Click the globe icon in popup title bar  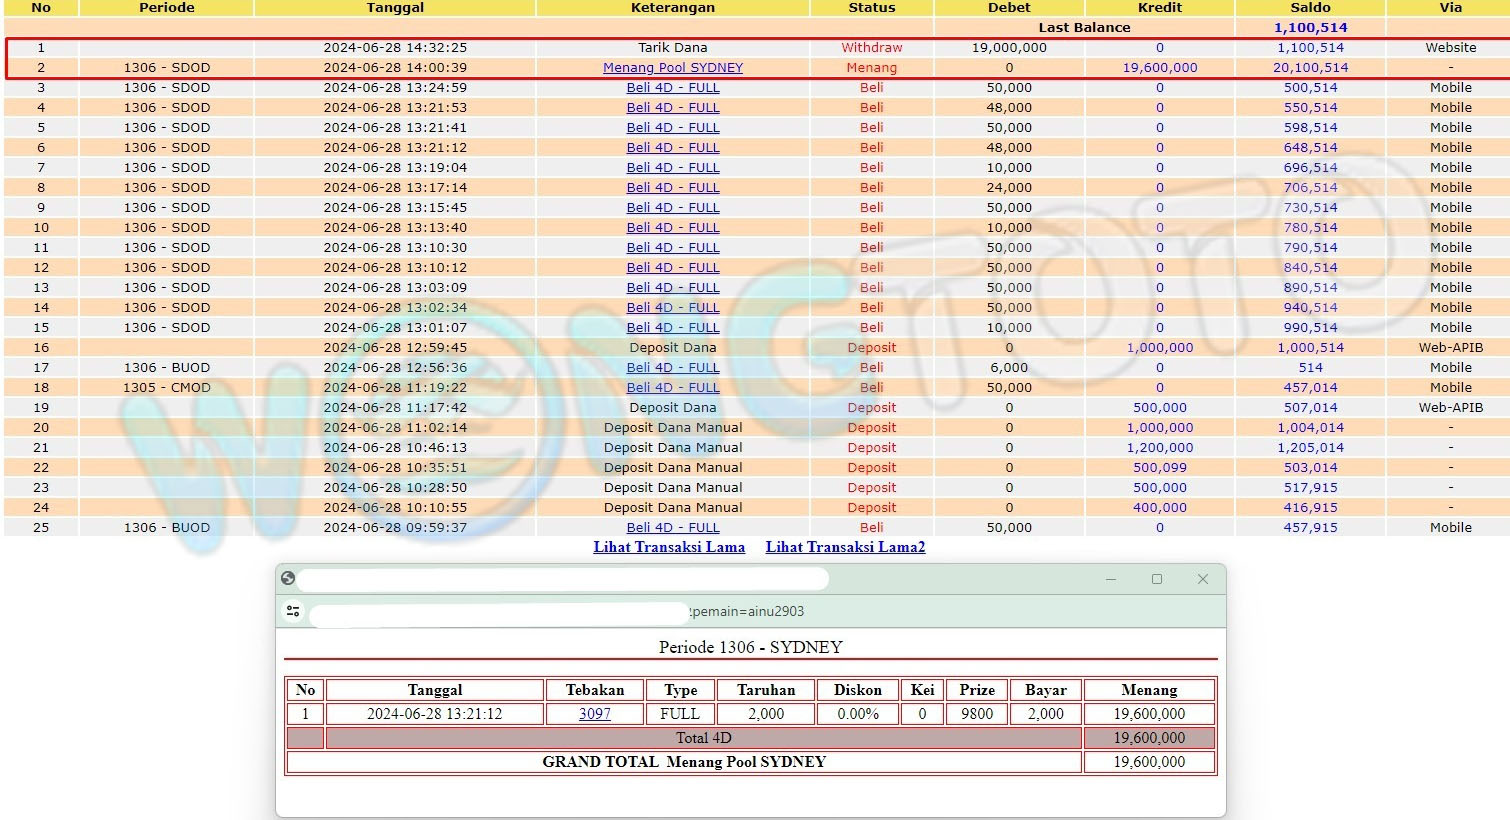[288, 578]
